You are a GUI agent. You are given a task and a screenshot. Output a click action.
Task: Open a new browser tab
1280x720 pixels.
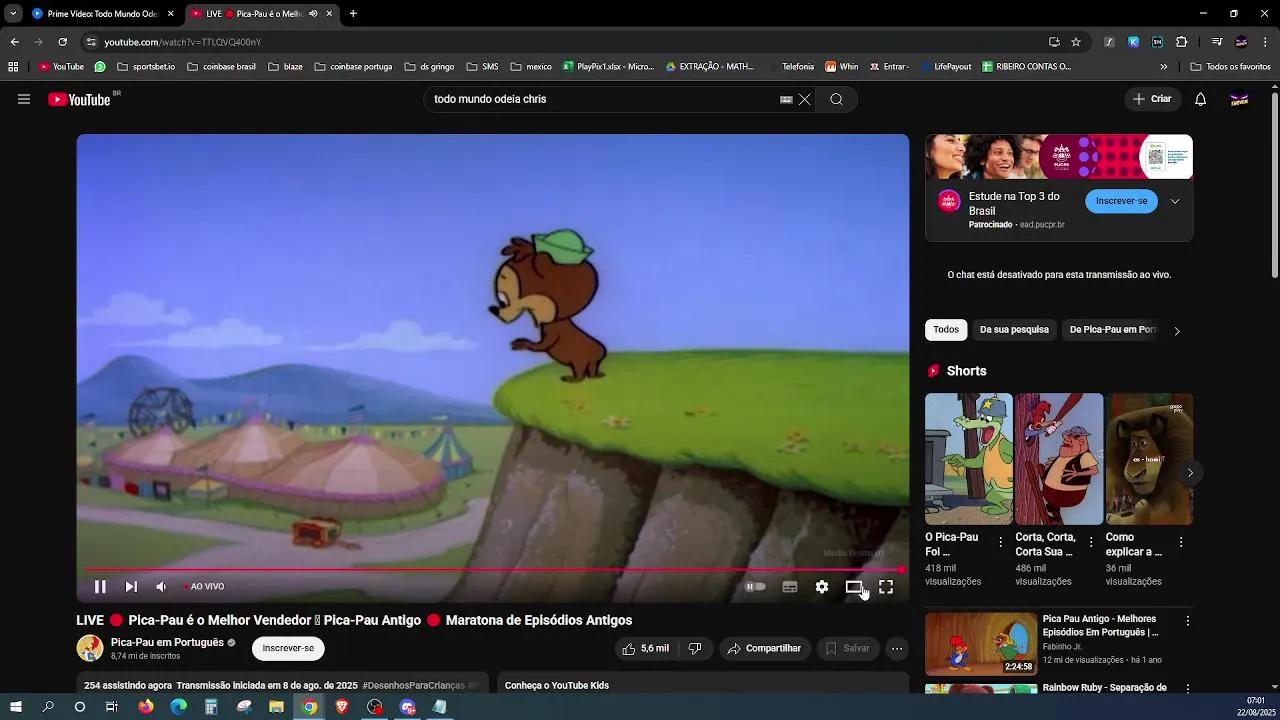[x=353, y=14]
